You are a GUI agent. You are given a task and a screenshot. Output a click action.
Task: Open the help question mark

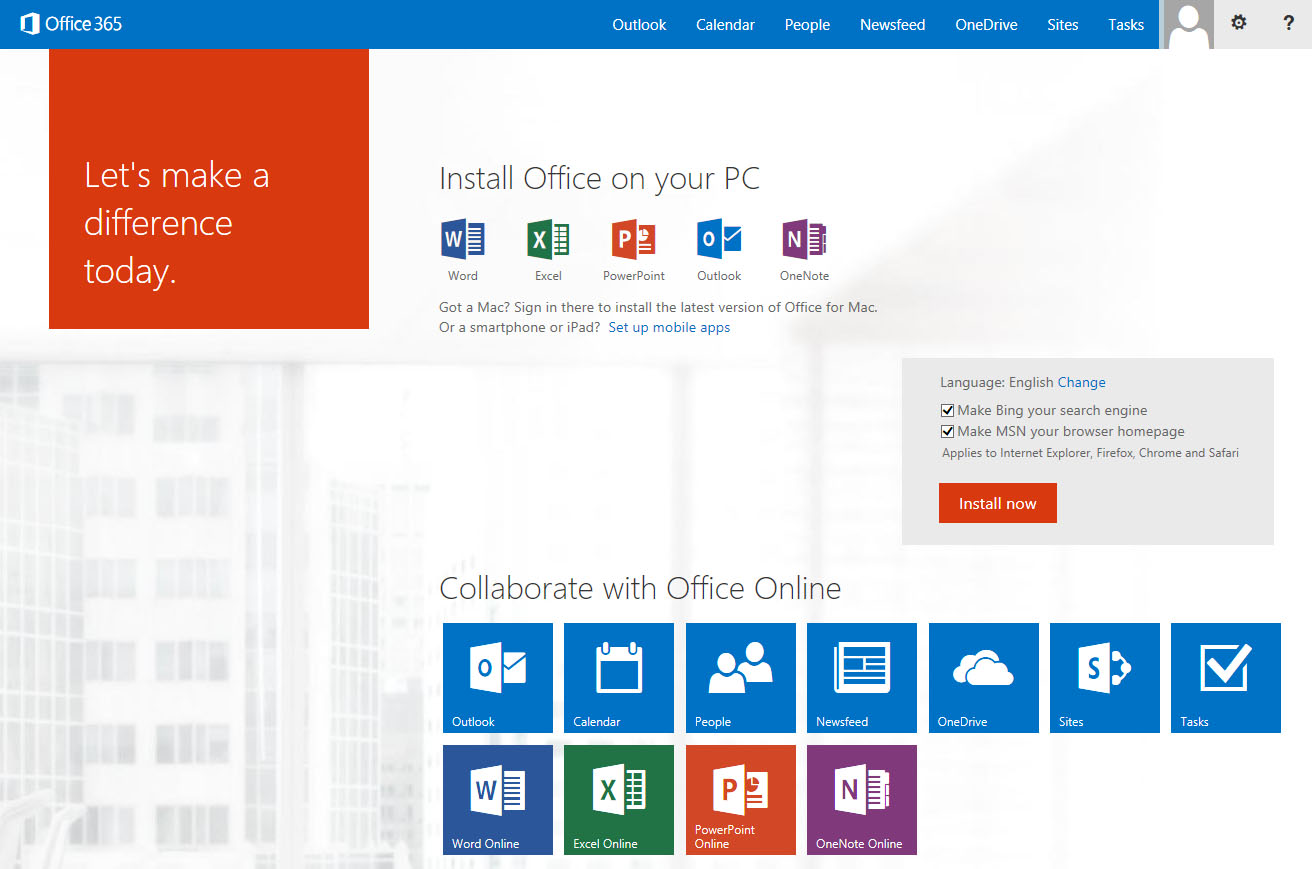(1289, 23)
